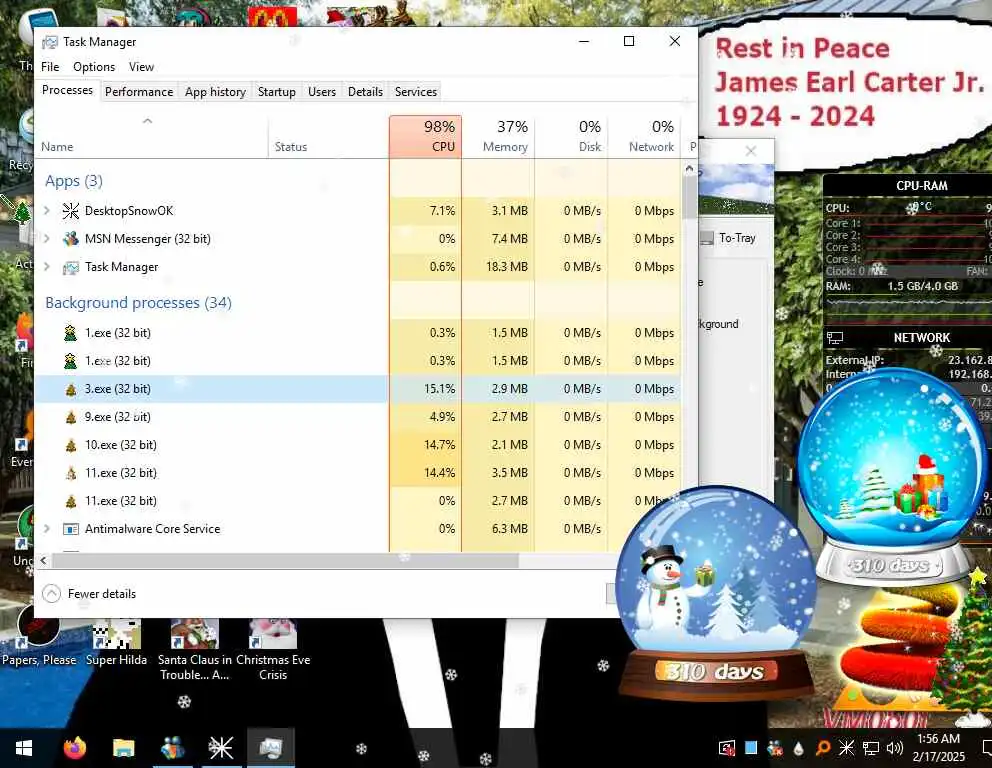Sort processes by CPU column
Screen dimensions: 992x768
click(x=425, y=137)
